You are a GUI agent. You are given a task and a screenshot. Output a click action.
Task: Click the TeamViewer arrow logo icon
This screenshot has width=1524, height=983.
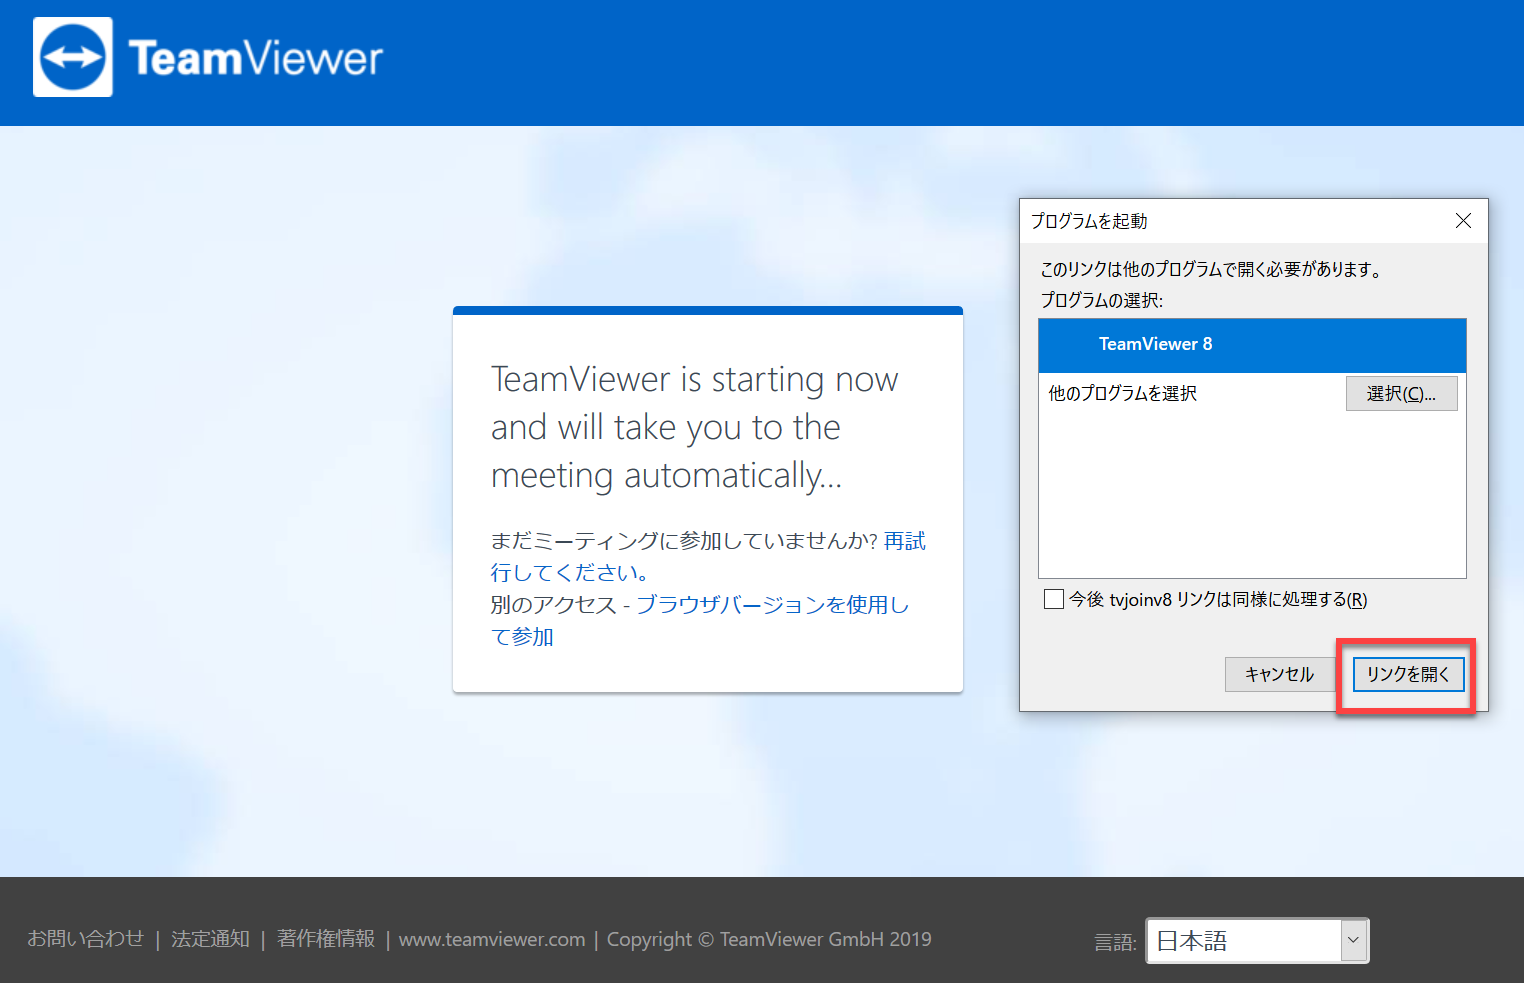pyautogui.click(x=73, y=58)
